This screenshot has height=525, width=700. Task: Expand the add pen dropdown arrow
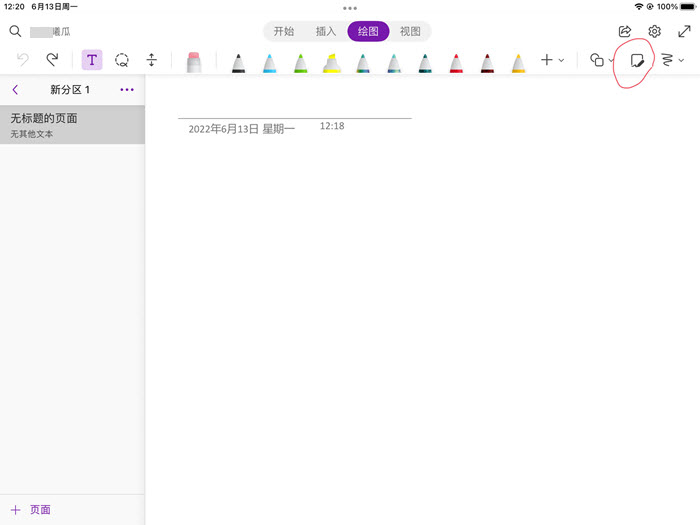(x=562, y=60)
